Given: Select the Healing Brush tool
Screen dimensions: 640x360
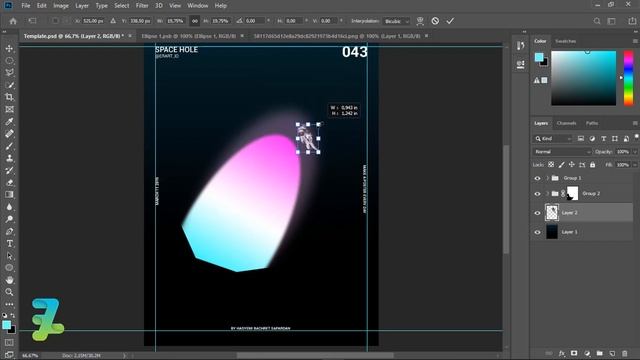Looking at the screenshot, I should (x=9, y=134).
